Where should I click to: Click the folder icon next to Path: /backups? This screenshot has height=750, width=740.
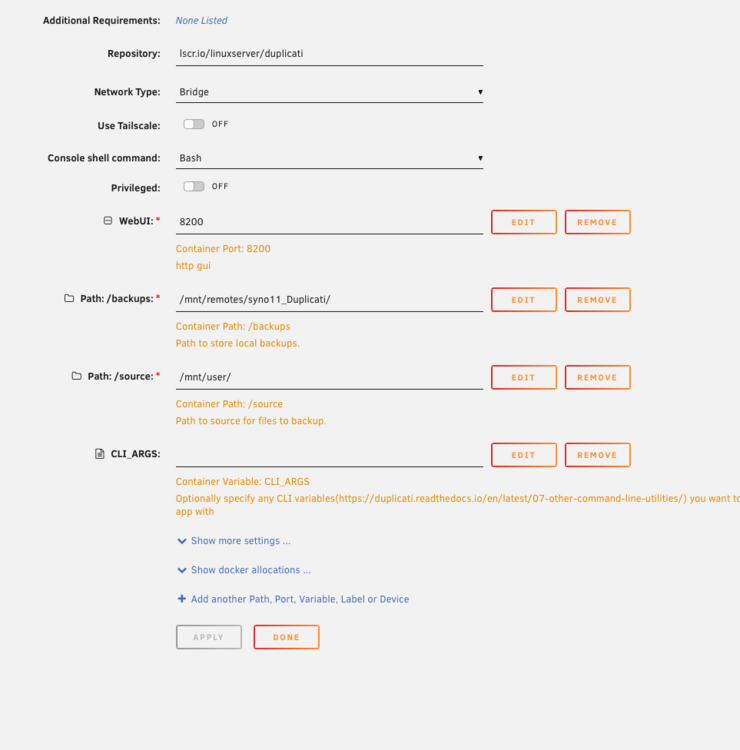69,298
